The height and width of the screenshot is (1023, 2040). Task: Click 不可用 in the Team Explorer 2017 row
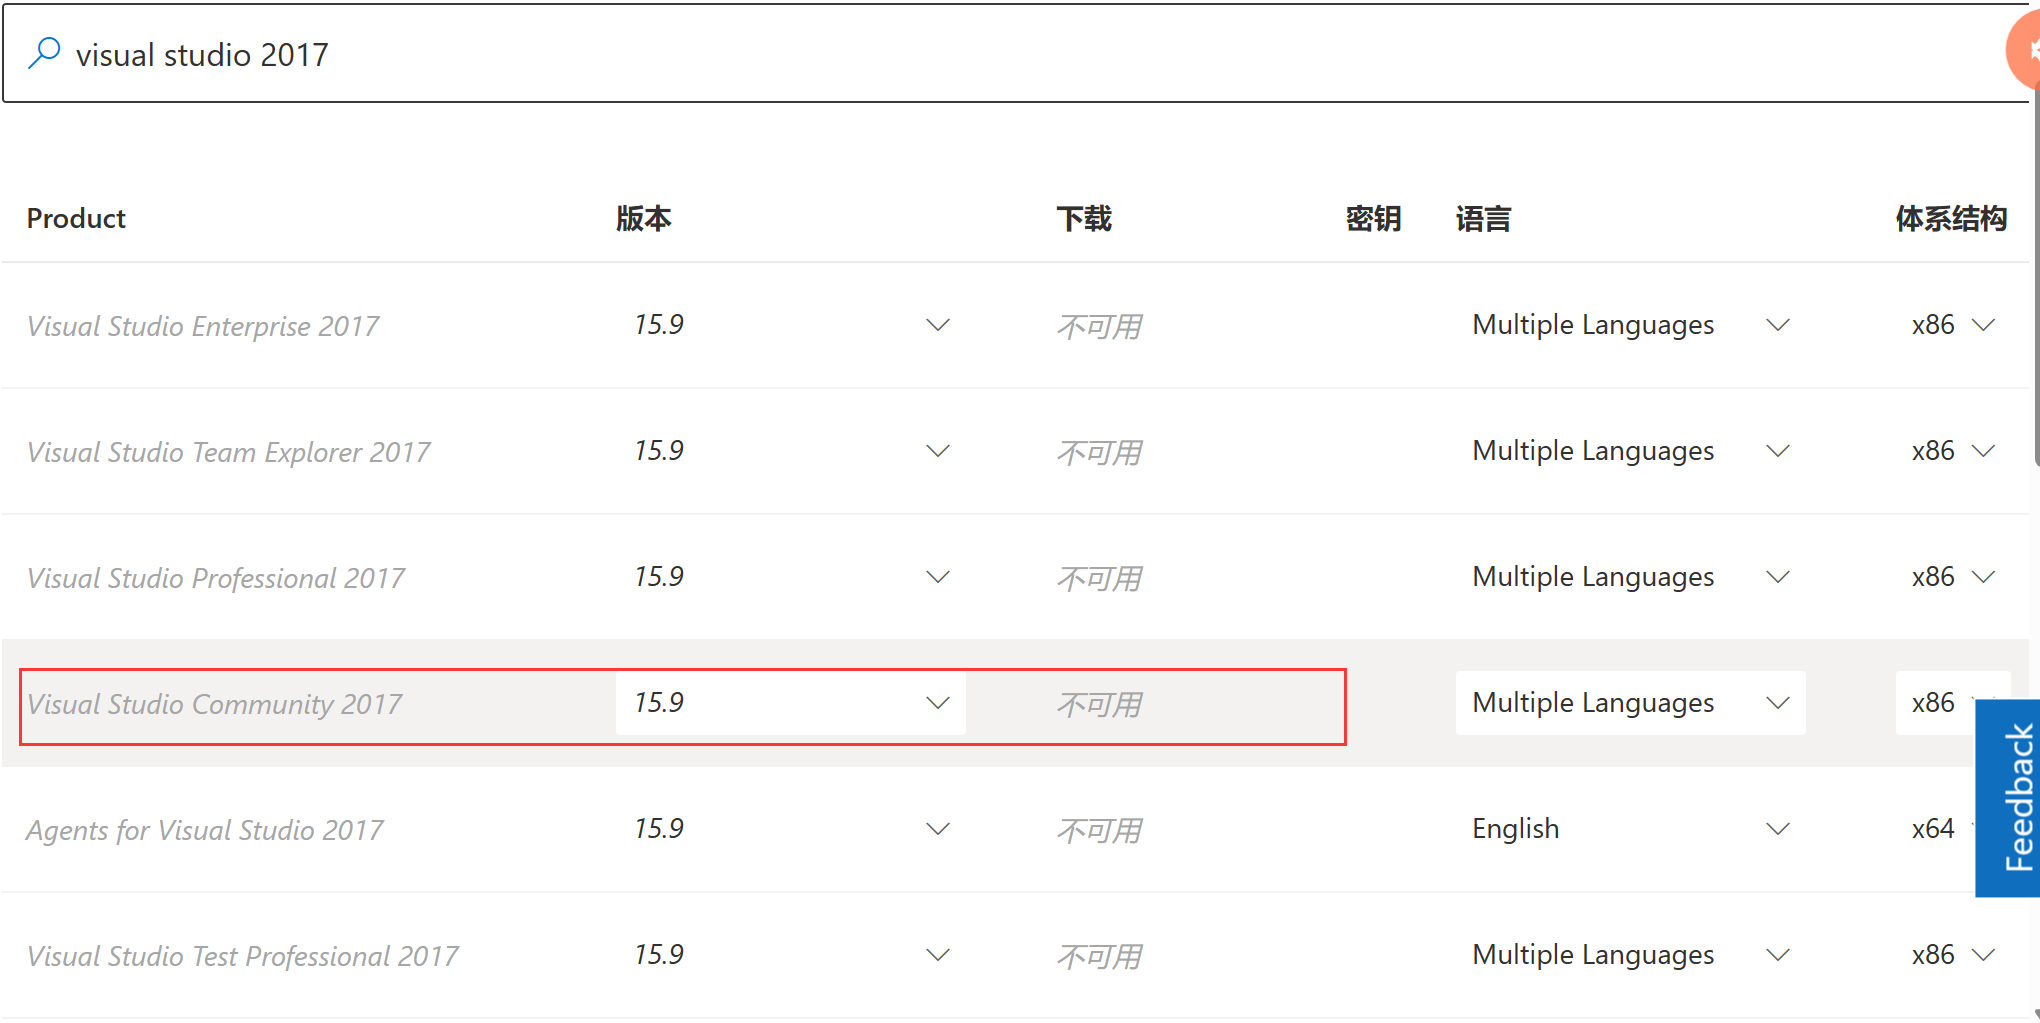tap(1099, 452)
